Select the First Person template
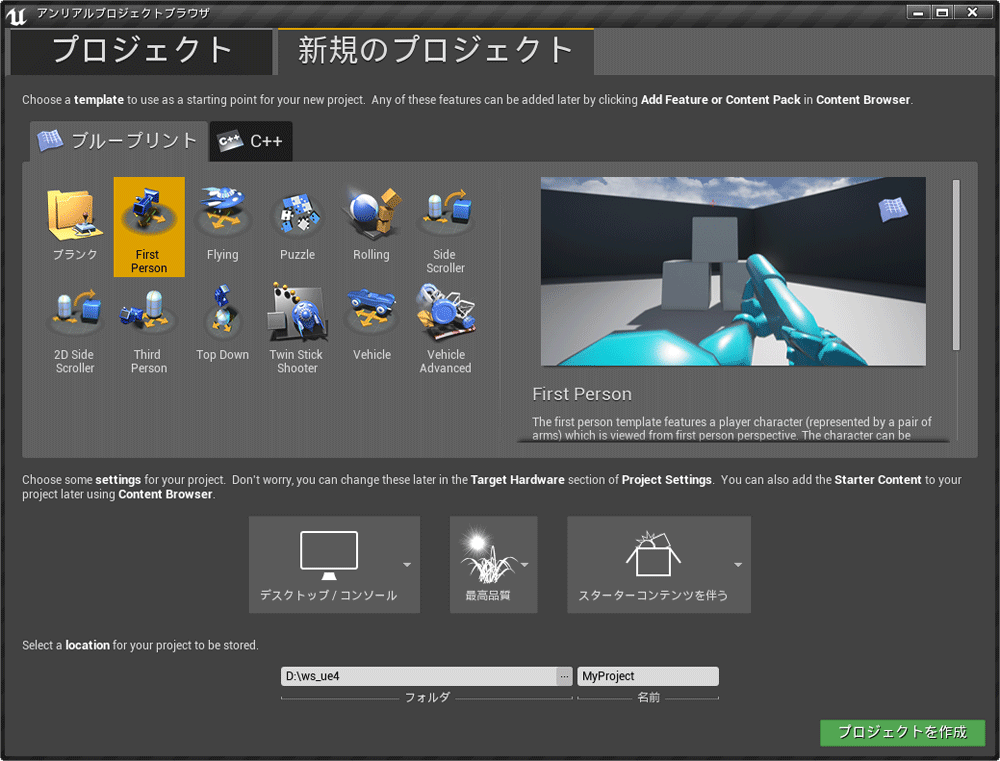The width and height of the screenshot is (1000, 761). tap(149, 227)
